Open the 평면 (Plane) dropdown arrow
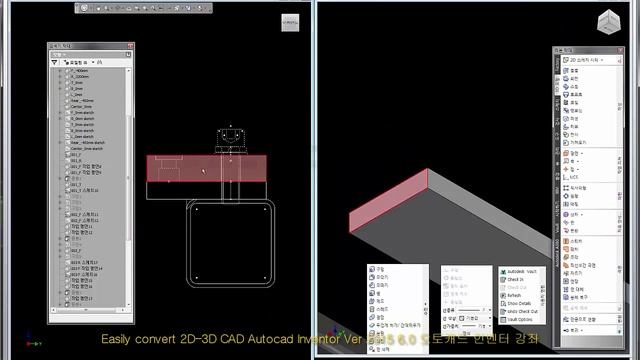 582,153
